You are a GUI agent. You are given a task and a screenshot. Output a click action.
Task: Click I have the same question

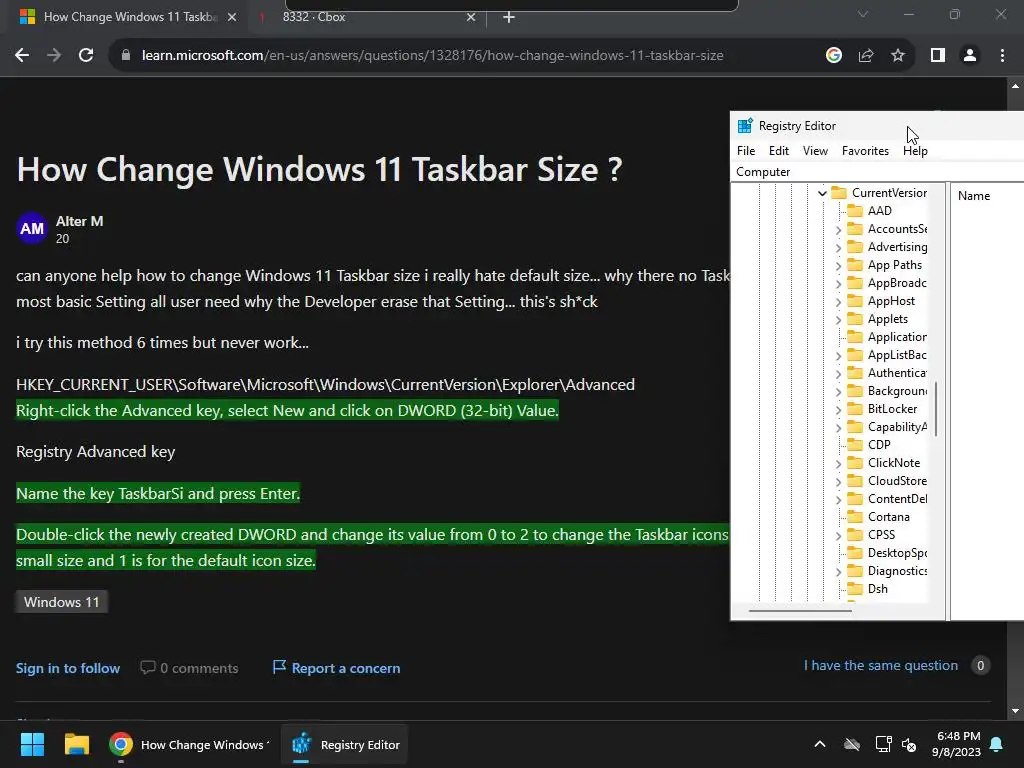[x=881, y=665]
